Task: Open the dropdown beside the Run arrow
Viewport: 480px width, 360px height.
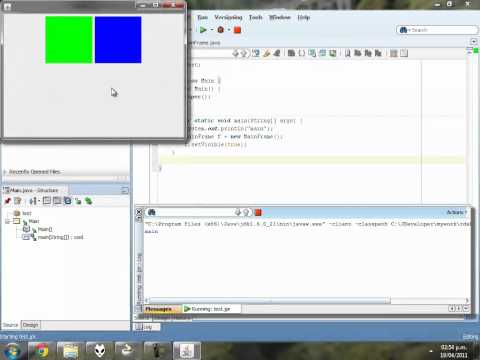Action: tap(212, 30)
